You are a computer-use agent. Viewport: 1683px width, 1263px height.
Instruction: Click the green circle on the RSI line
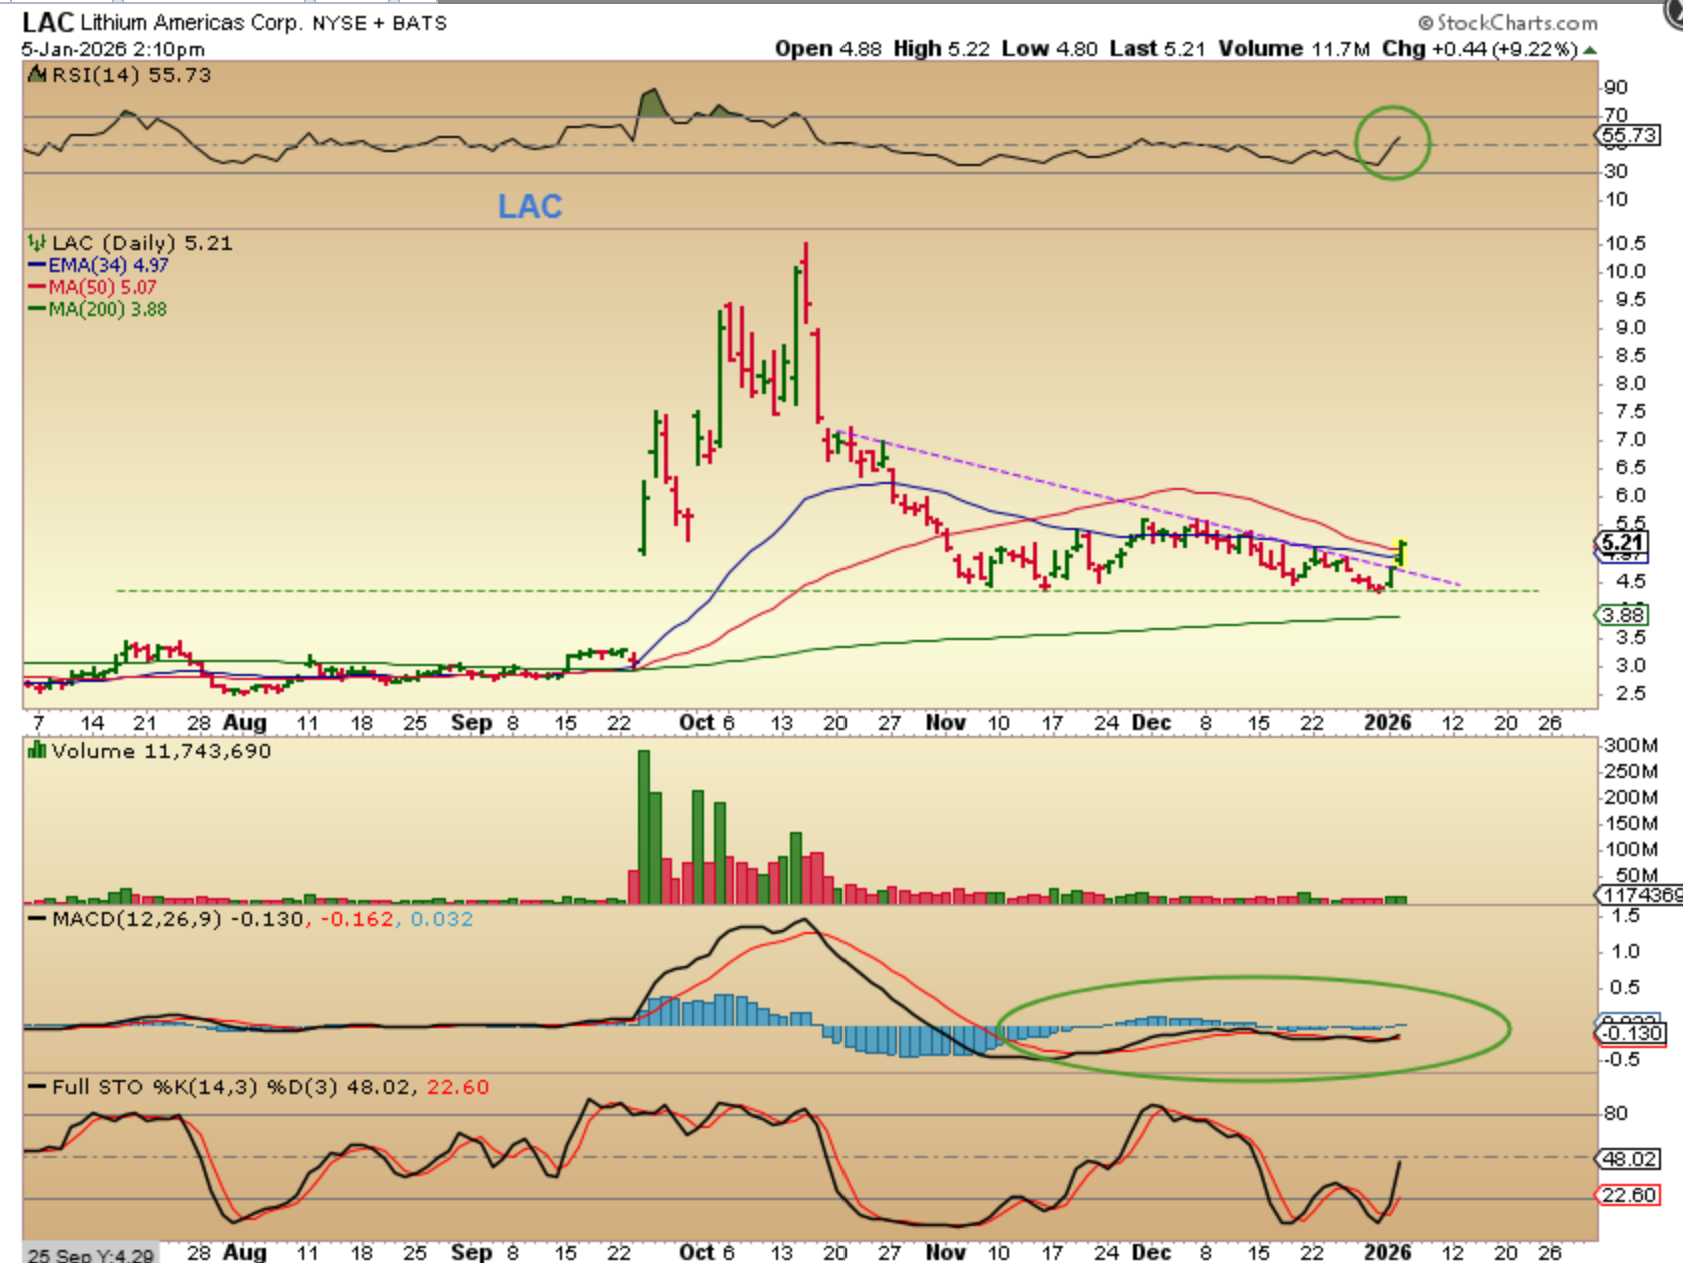(x=1392, y=143)
